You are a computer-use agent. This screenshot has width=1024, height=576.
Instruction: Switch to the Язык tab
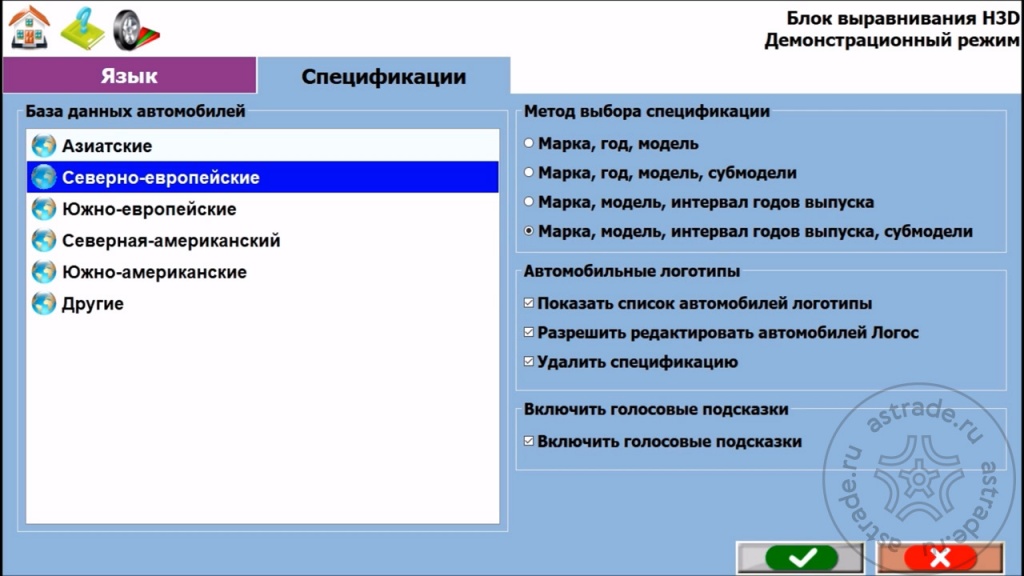click(x=129, y=75)
